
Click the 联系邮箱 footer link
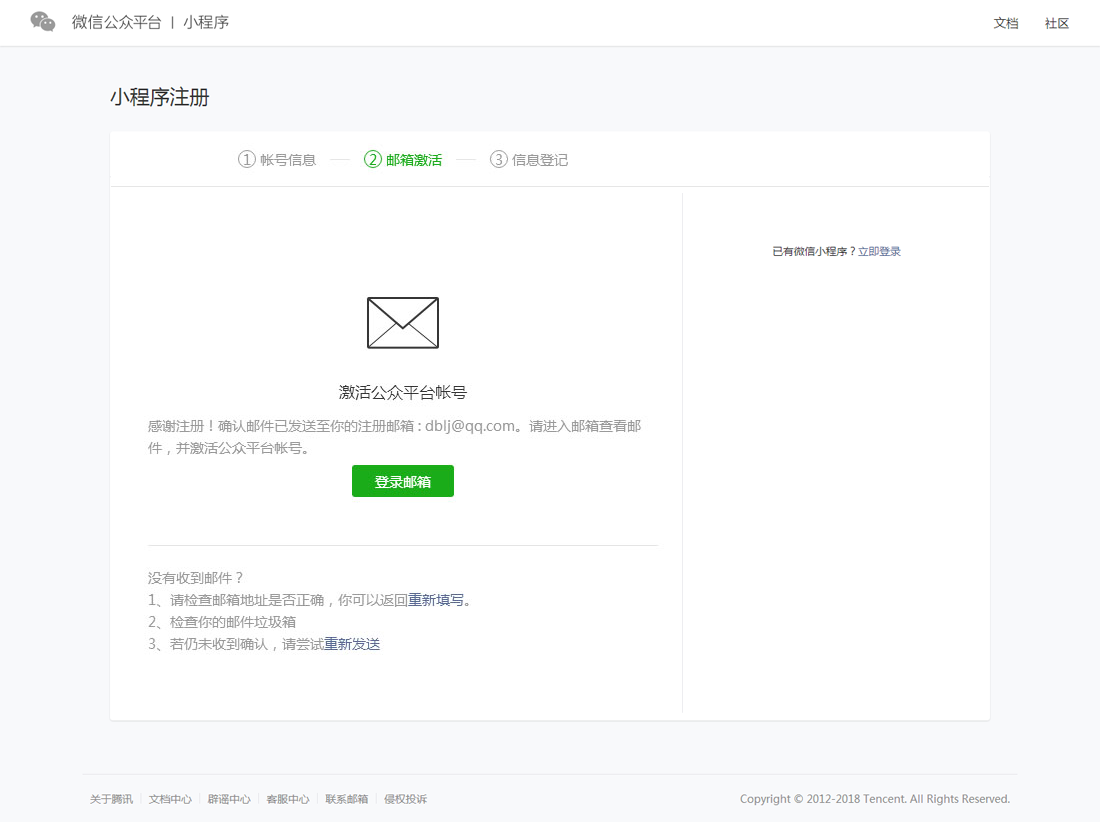point(347,799)
